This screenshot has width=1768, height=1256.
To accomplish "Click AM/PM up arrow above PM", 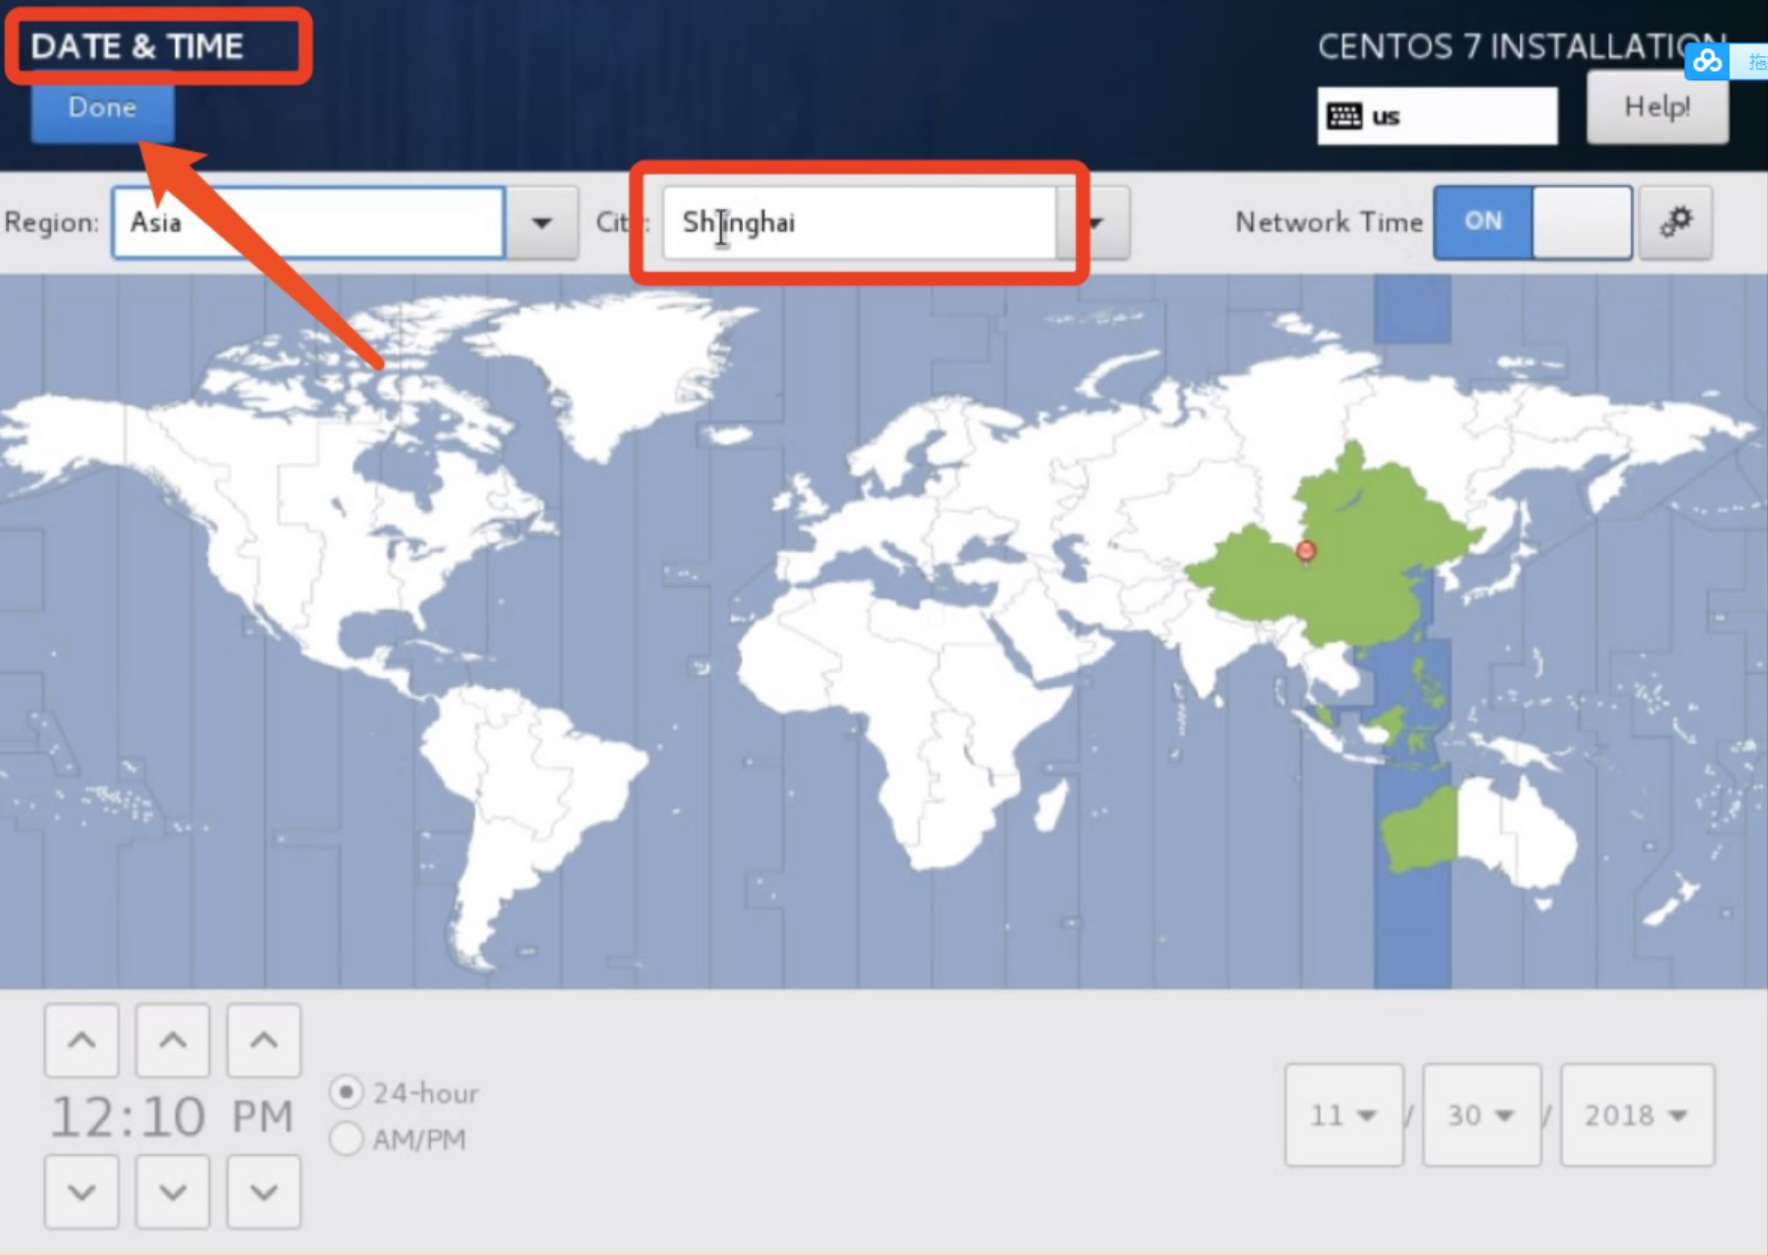I will tap(264, 1040).
